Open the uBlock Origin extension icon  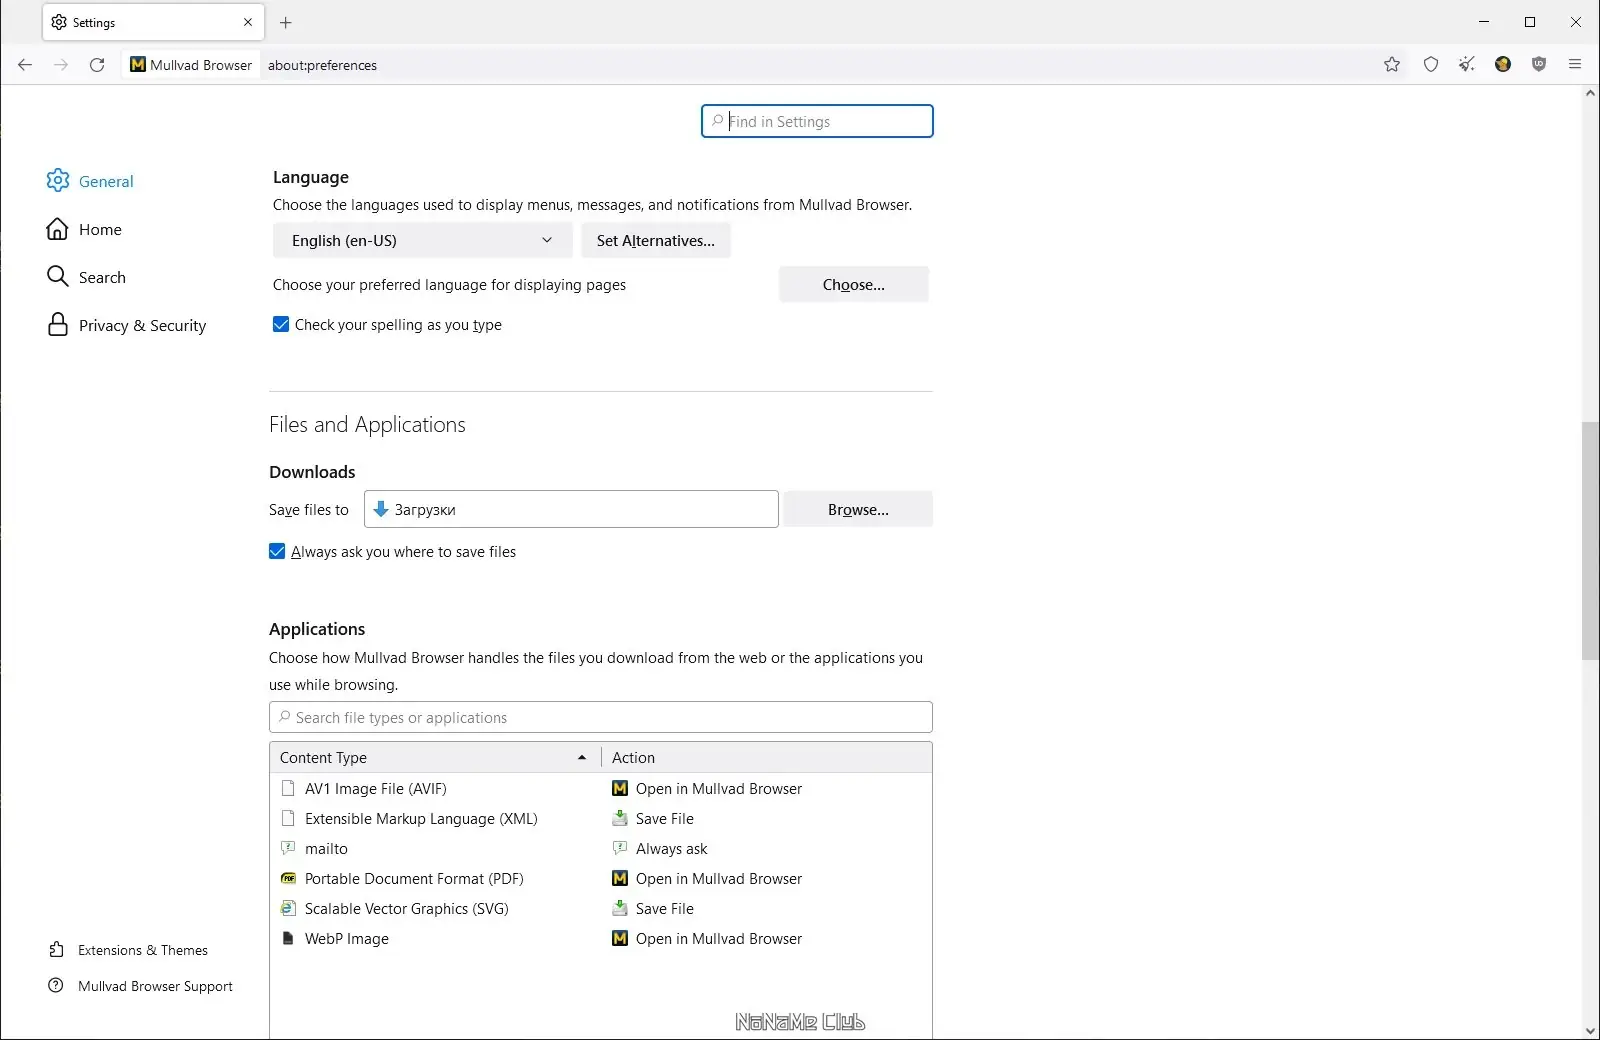[x=1539, y=65]
